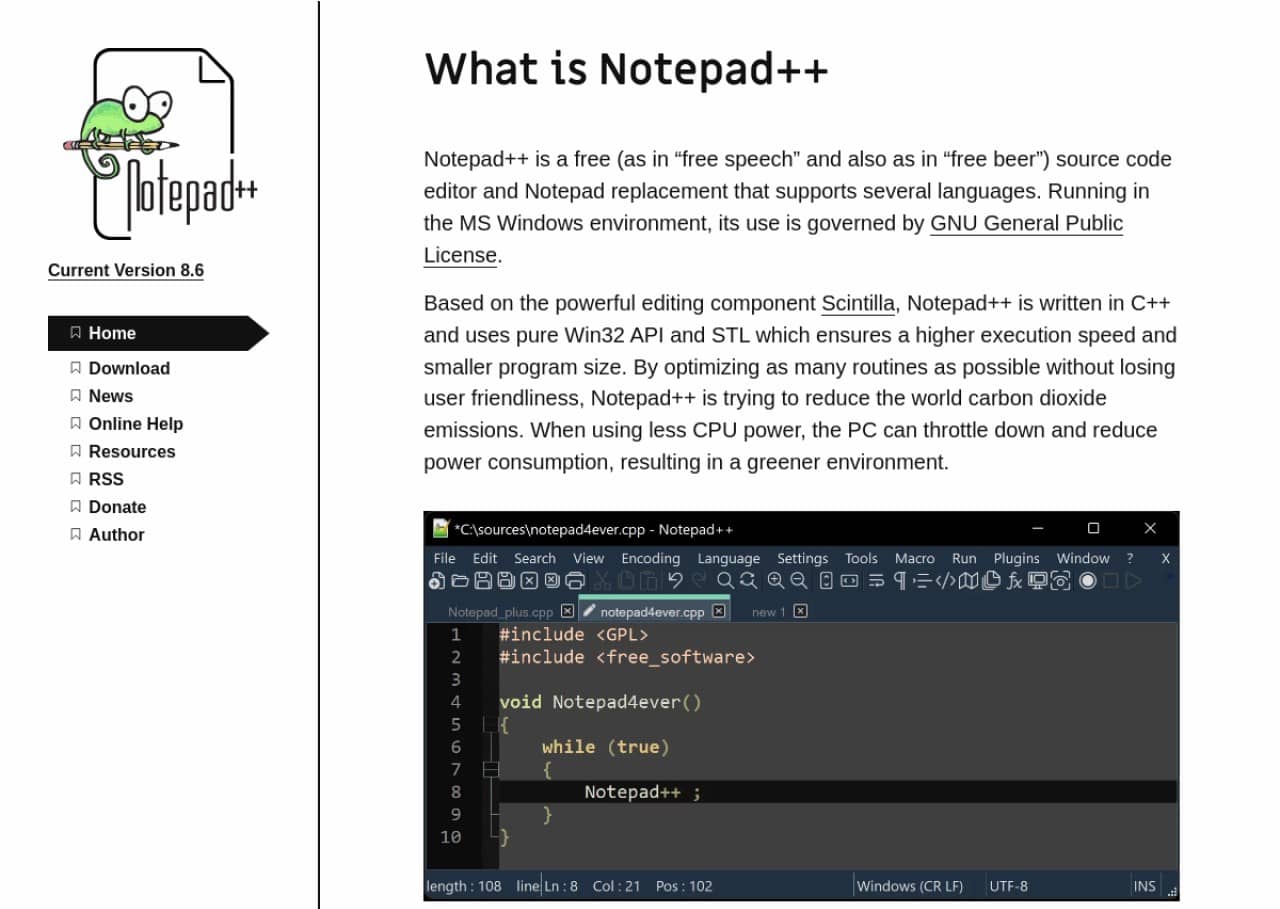Open the News sidebar link
Image resolution: width=1280 pixels, height=909 pixels.
[x=110, y=396]
